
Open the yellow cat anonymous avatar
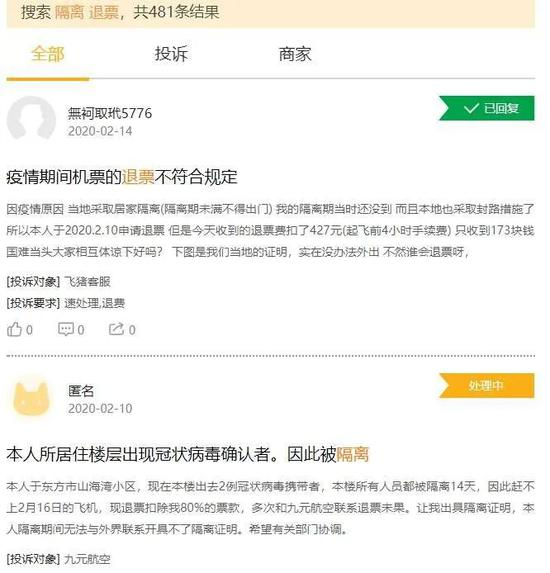point(31,398)
